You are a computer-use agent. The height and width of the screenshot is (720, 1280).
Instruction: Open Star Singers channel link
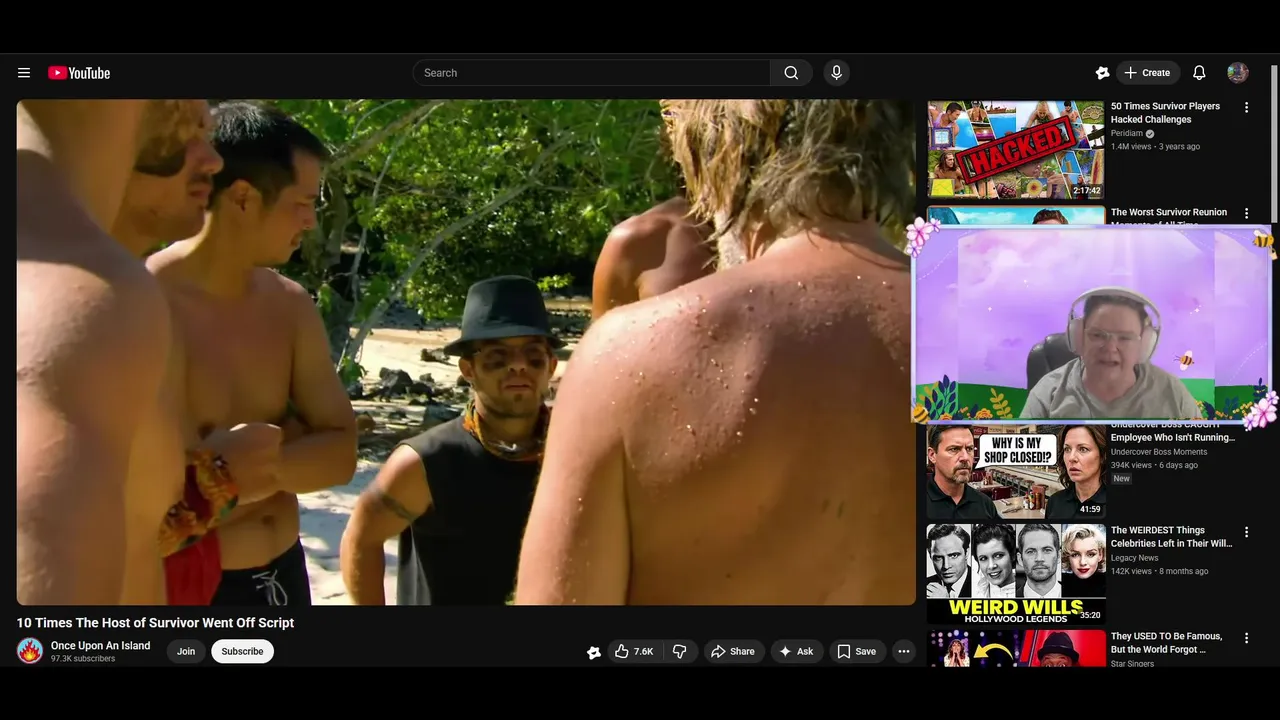click(x=1133, y=664)
